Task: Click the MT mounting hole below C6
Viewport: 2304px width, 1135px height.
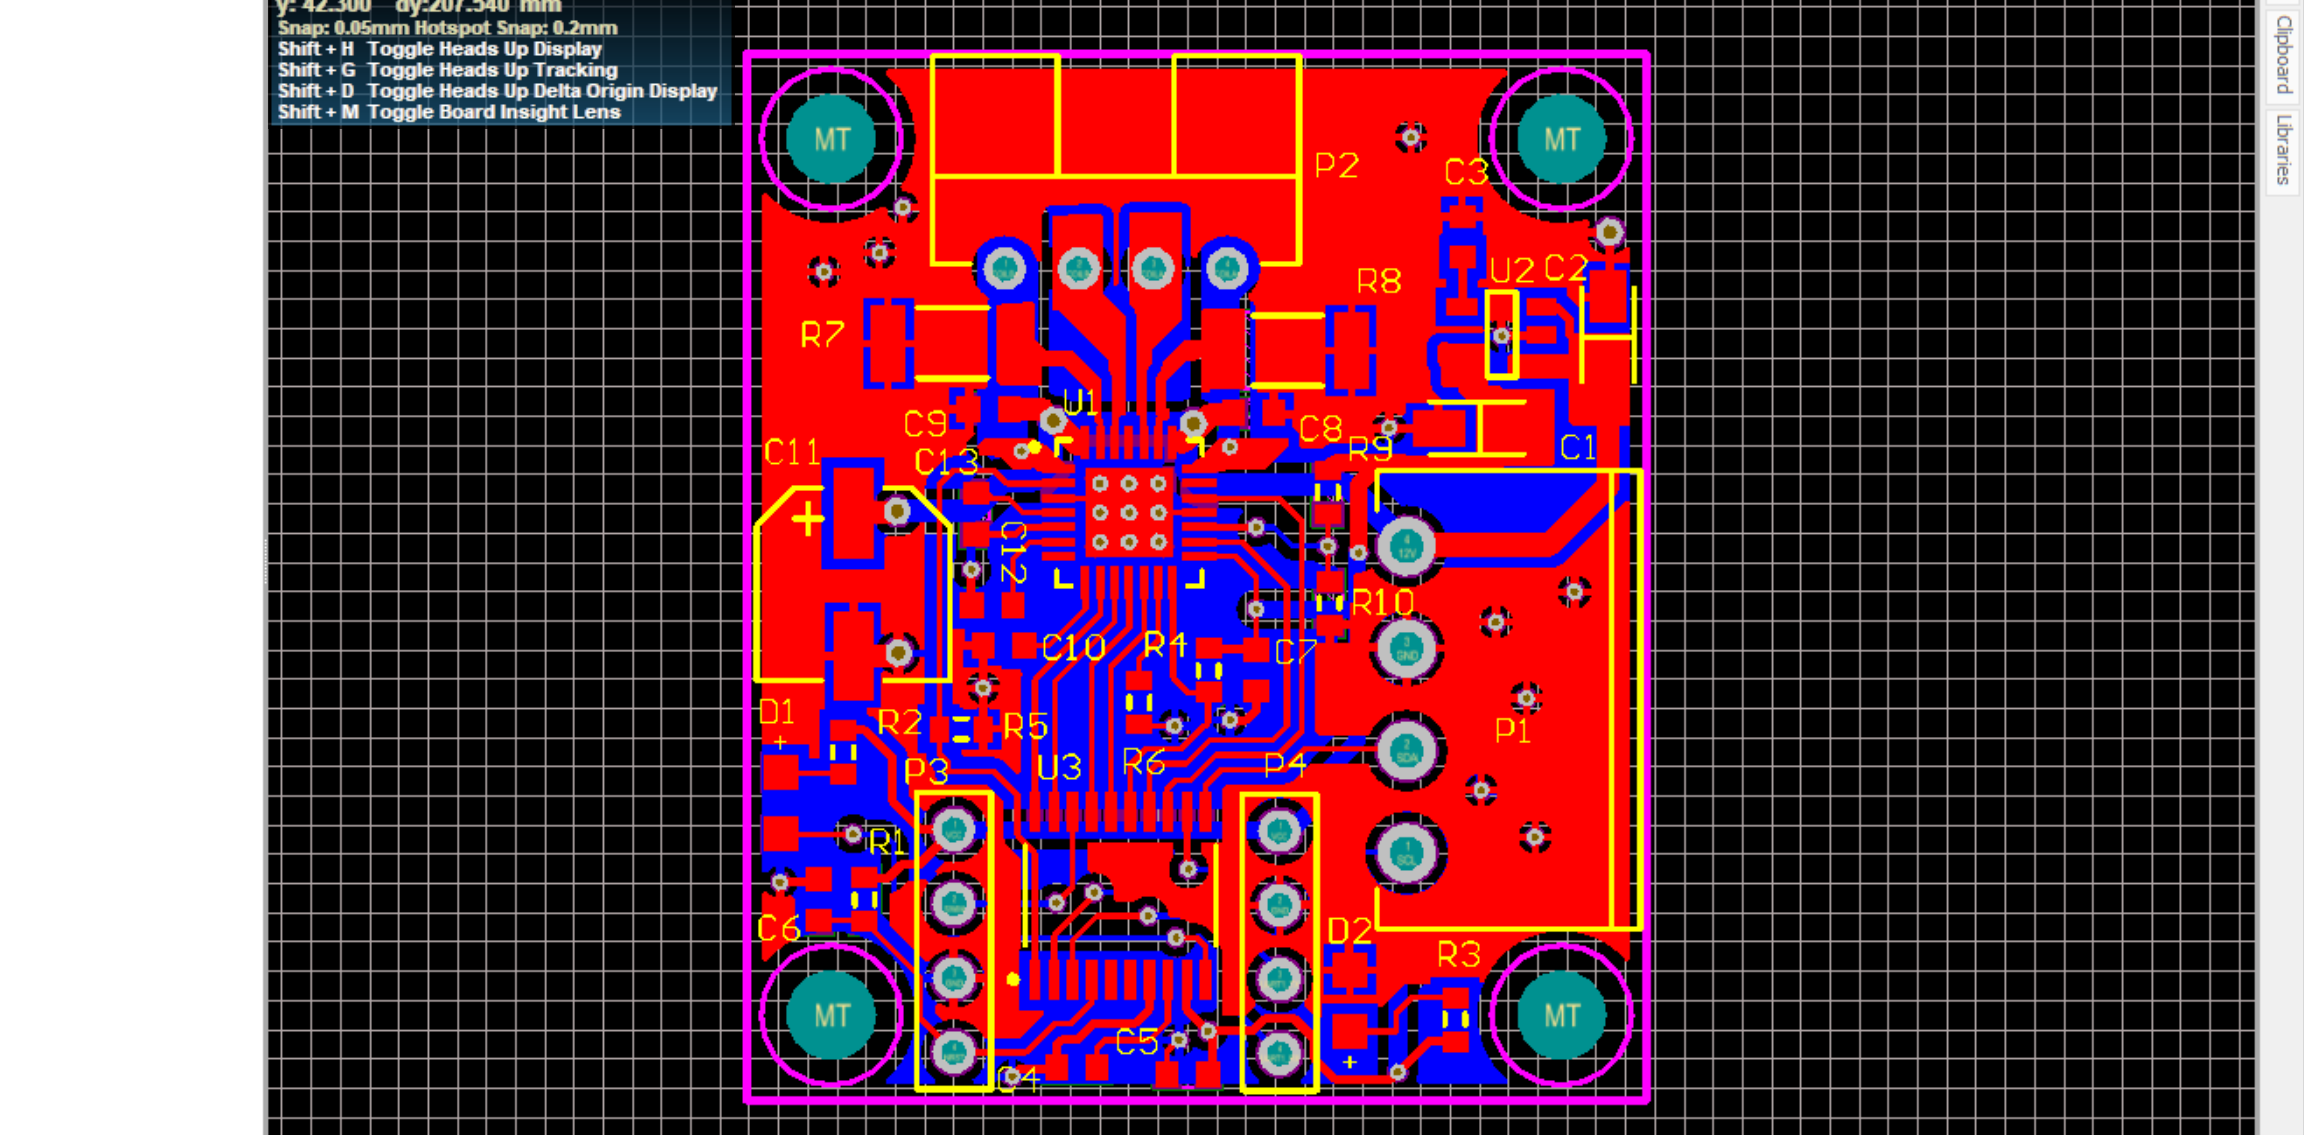Action: tap(831, 1016)
